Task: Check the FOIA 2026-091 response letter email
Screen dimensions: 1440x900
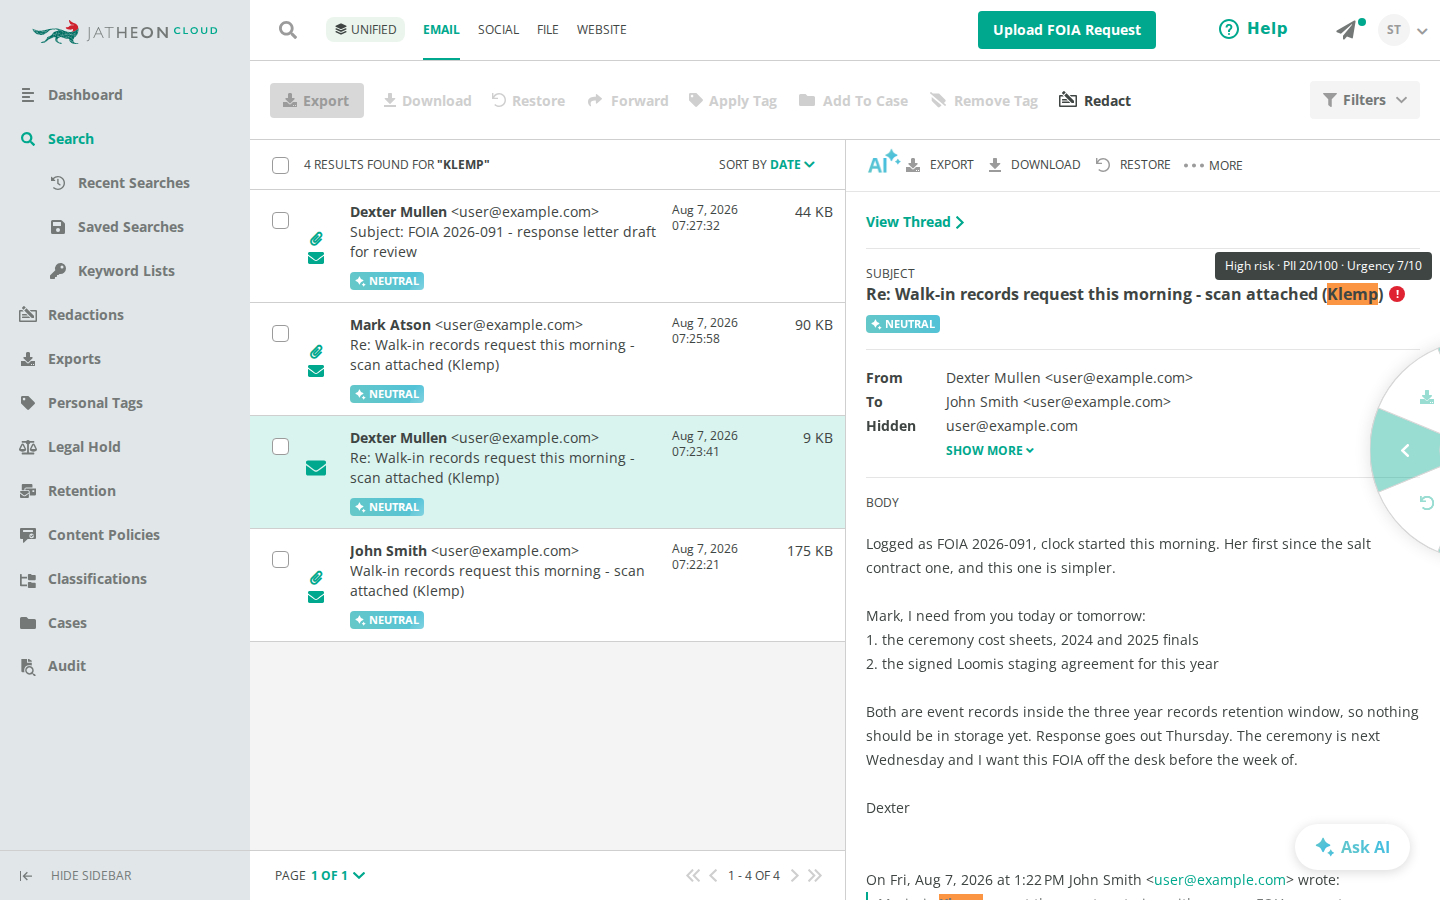Action: [x=281, y=220]
